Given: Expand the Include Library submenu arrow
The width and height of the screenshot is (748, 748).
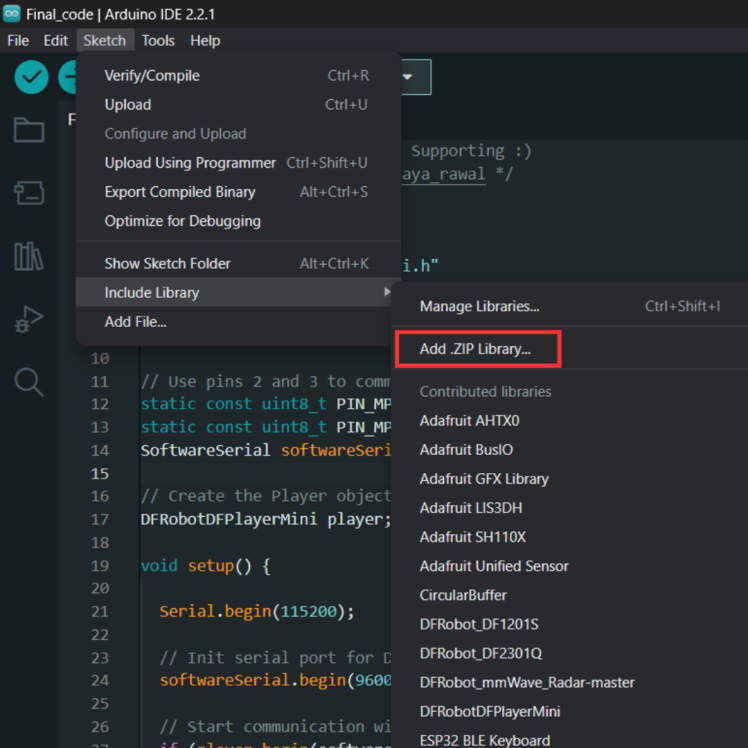Looking at the screenshot, I should click(x=387, y=292).
